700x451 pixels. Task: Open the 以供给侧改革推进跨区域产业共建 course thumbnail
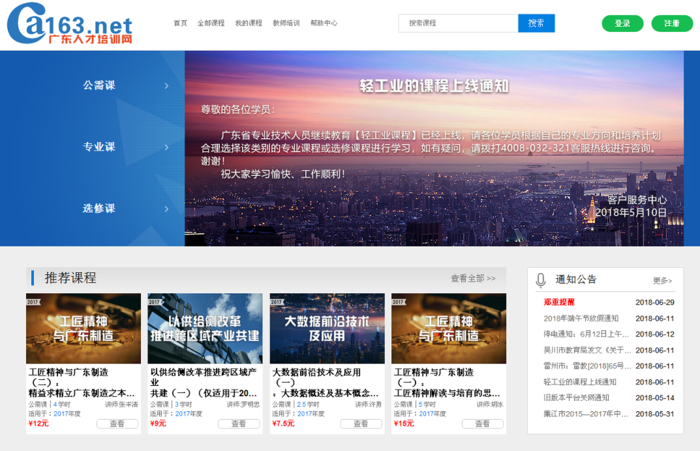click(x=205, y=328)
